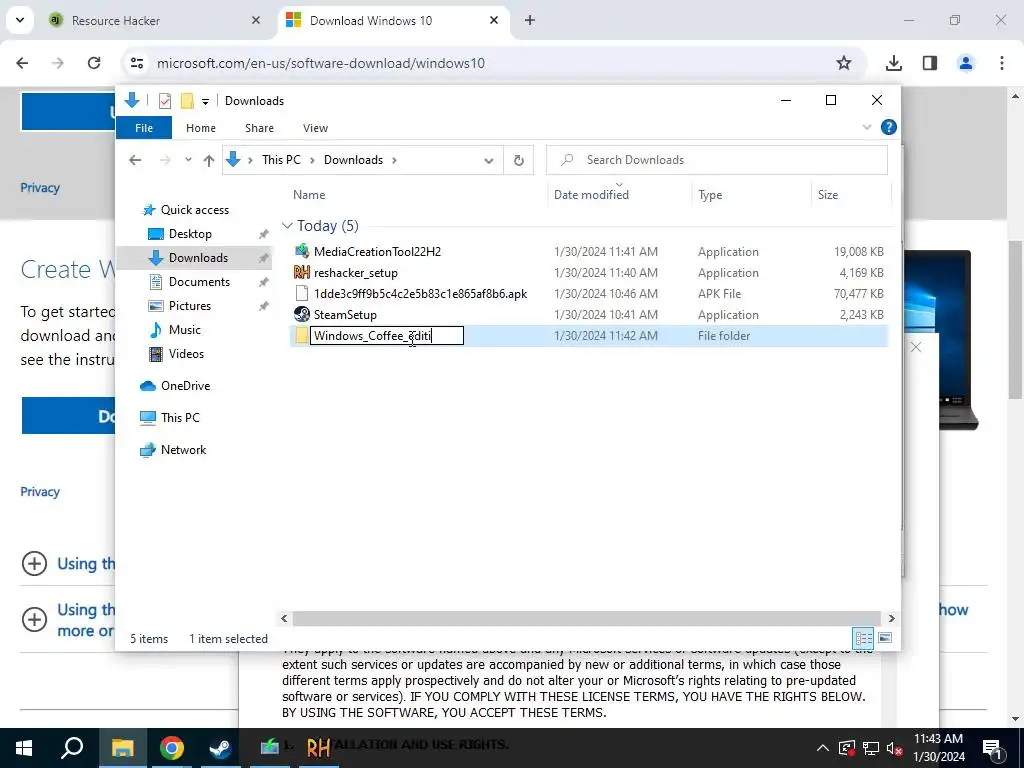This screenshot has height=768, width=1024.
Task: Open the View ribbon tab
Action: point(315,128)
